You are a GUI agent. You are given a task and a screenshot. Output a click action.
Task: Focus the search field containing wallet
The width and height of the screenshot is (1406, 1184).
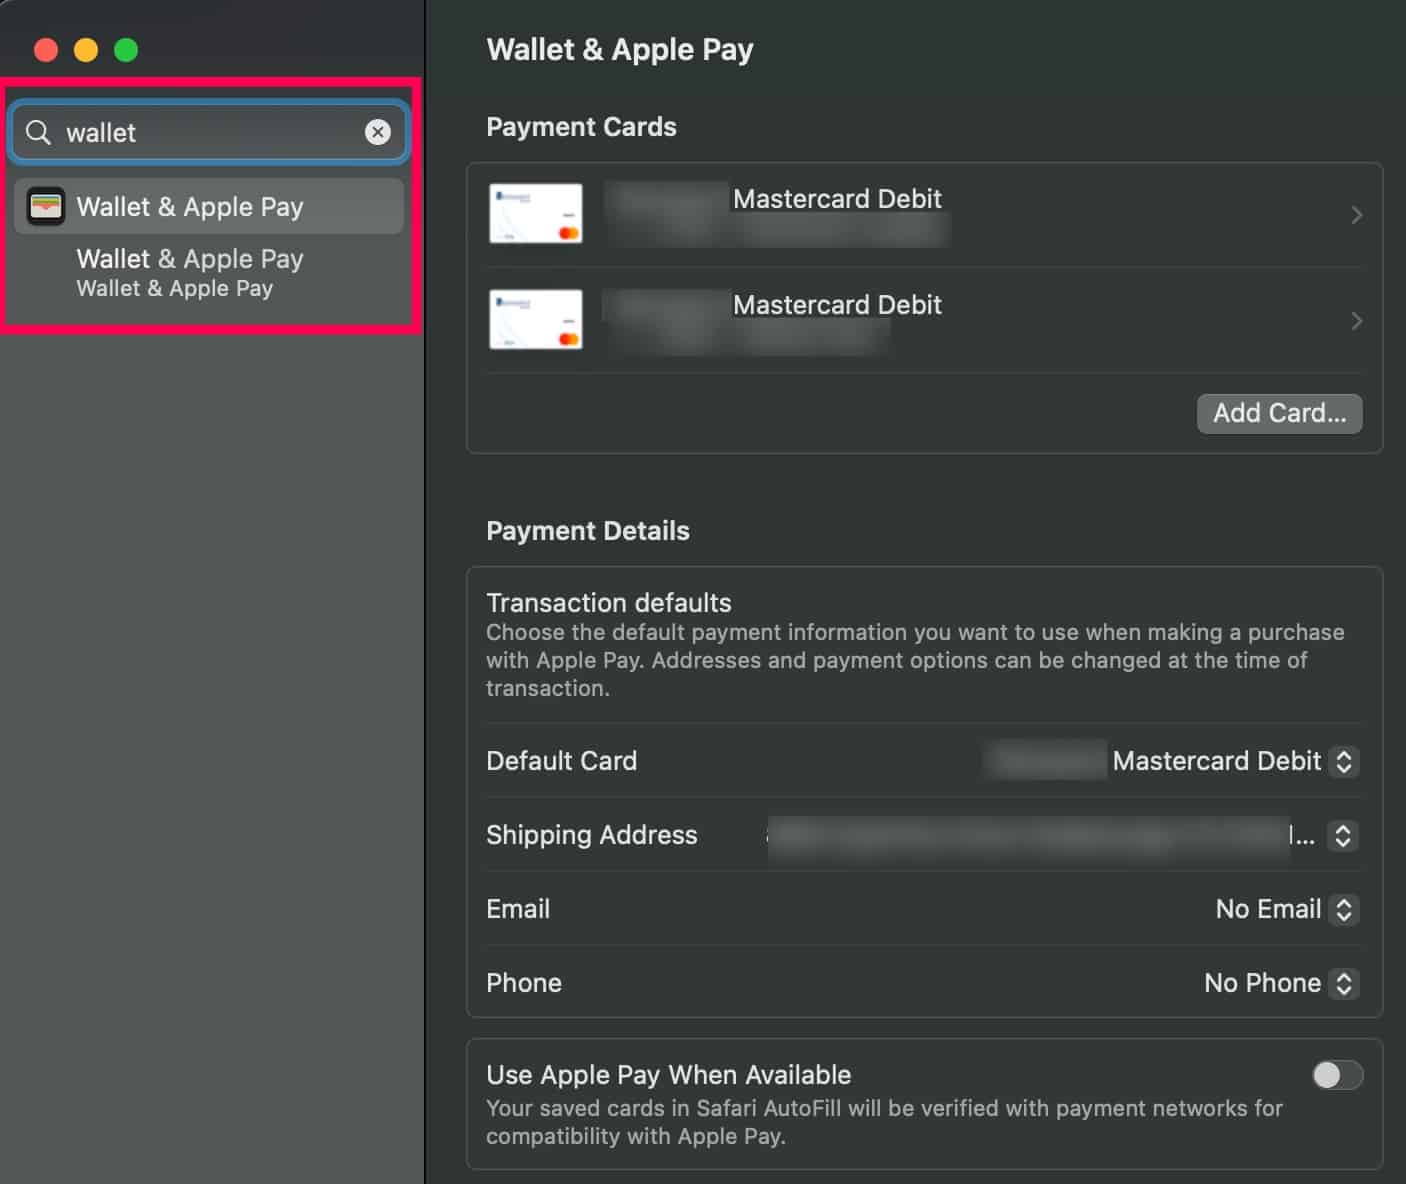tap(209, 132)
